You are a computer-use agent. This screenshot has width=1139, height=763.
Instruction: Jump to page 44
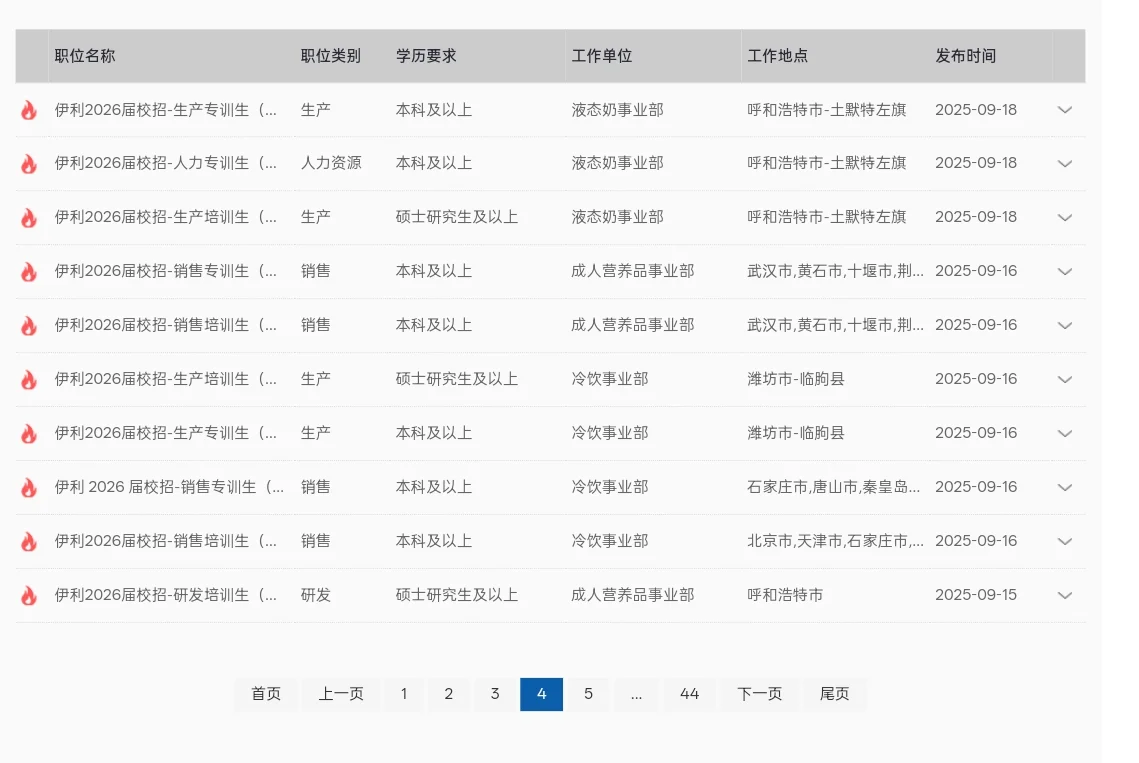pyautogui.click(x=689, y=694)
